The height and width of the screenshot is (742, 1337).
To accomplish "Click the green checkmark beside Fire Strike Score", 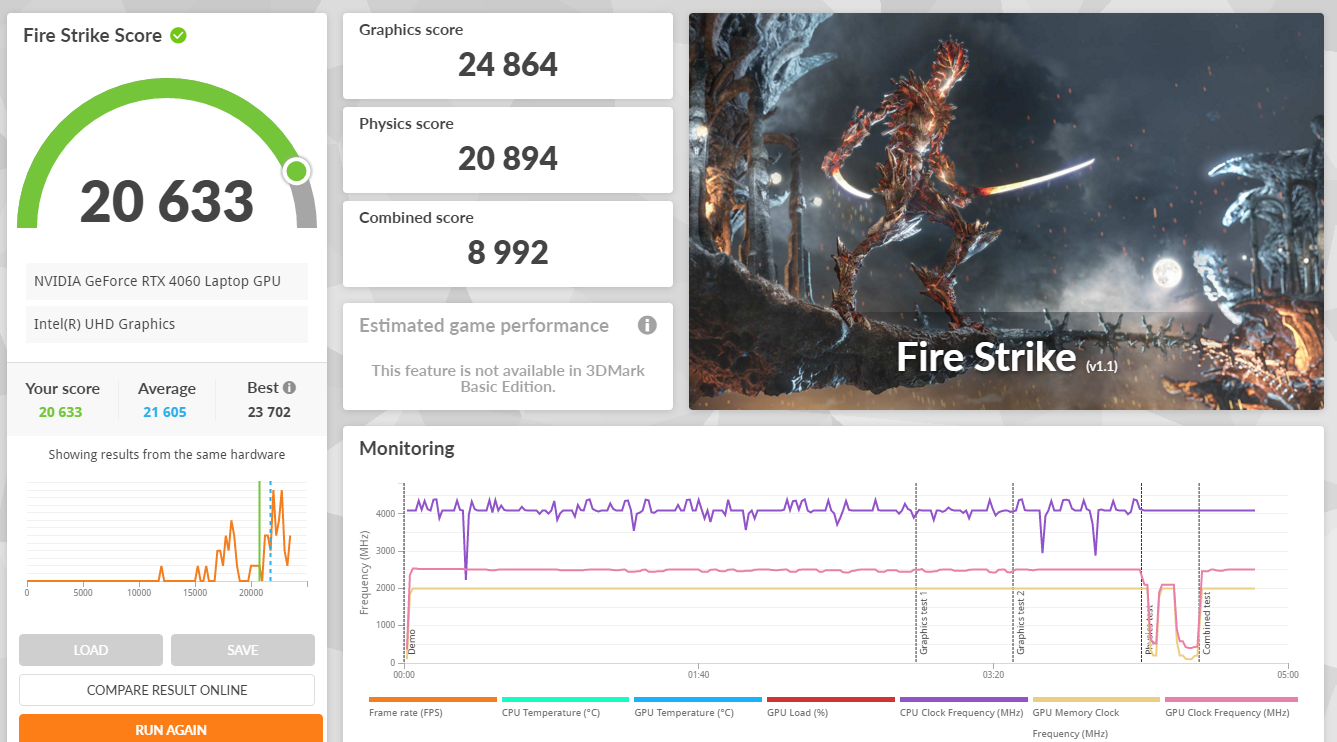I will [x=178, y=35].
